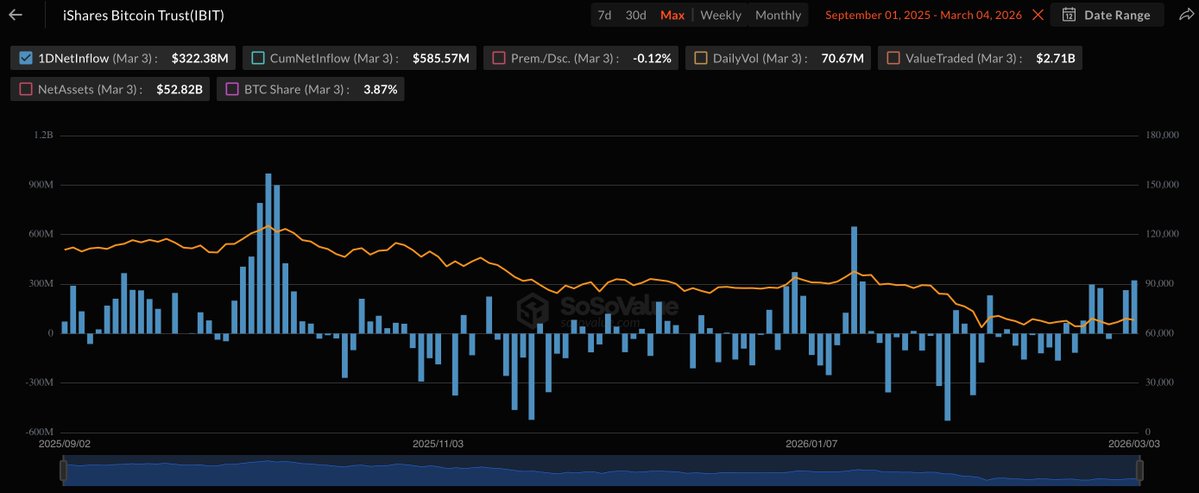
Task: Click the 2025/09/02 x-axis date label
Action: click(64, 443)
